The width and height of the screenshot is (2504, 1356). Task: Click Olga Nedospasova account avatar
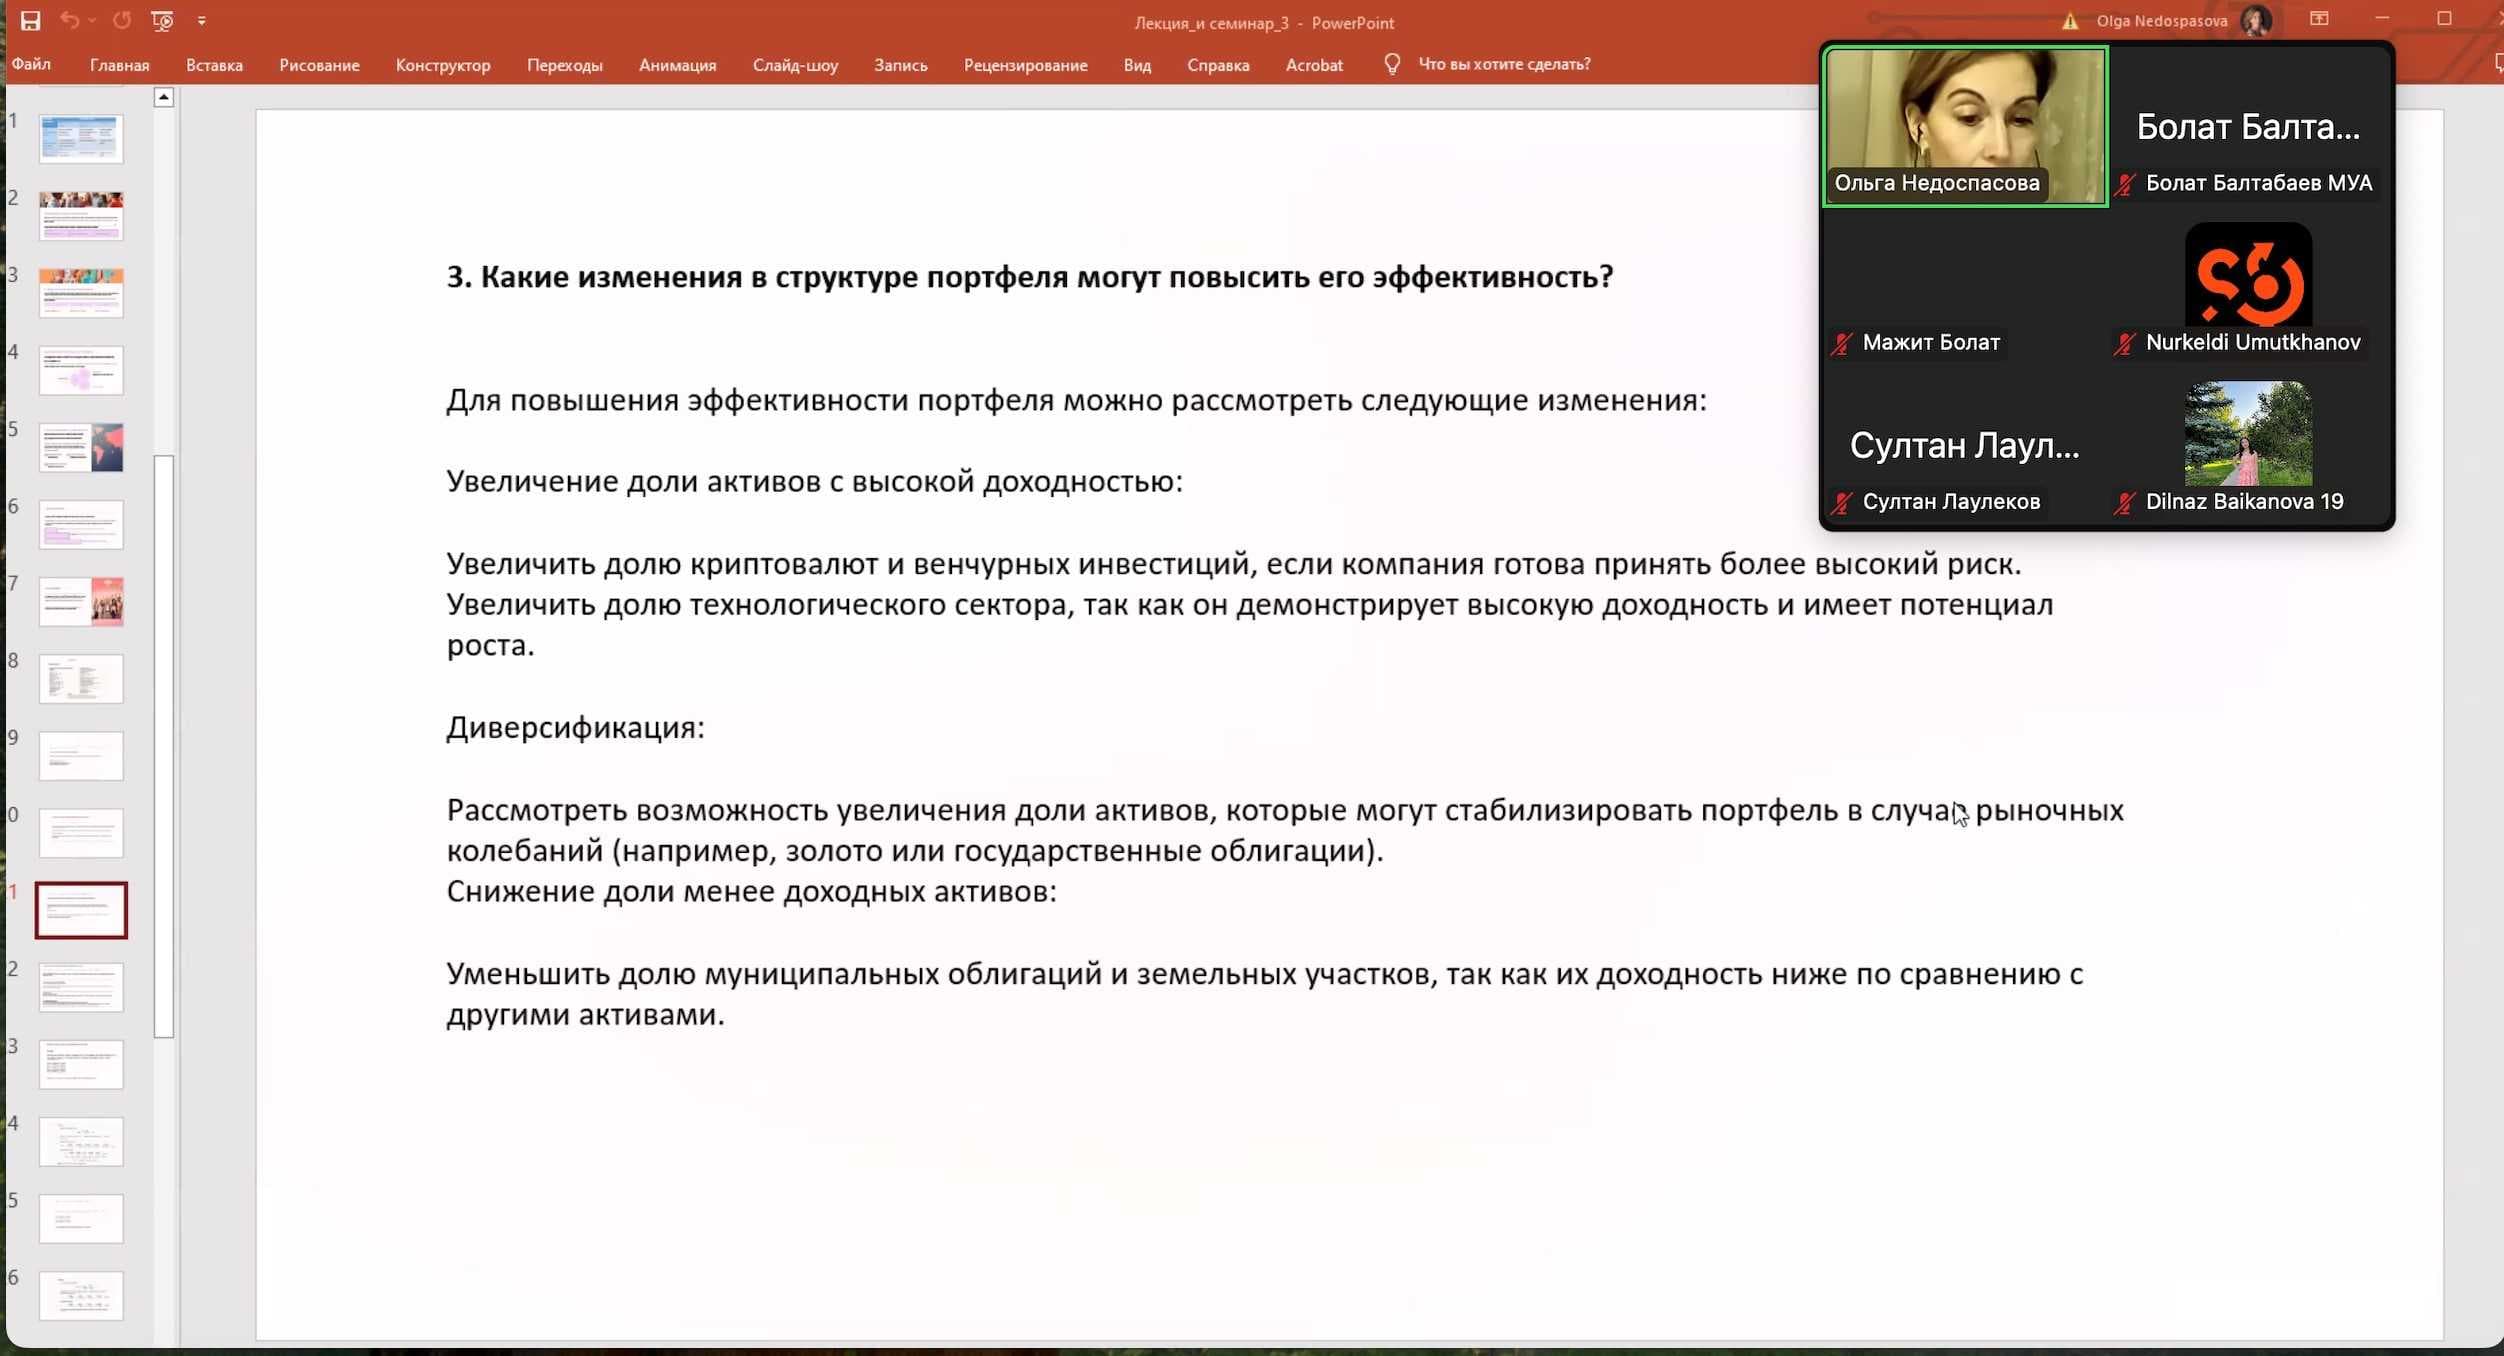[2256, 20]
